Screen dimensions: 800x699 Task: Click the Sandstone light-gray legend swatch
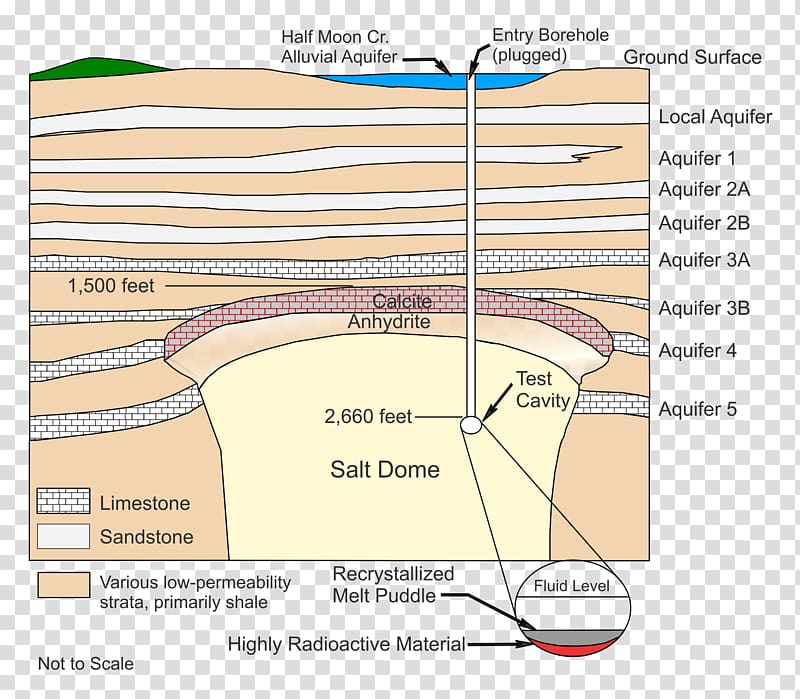point(63,536)
